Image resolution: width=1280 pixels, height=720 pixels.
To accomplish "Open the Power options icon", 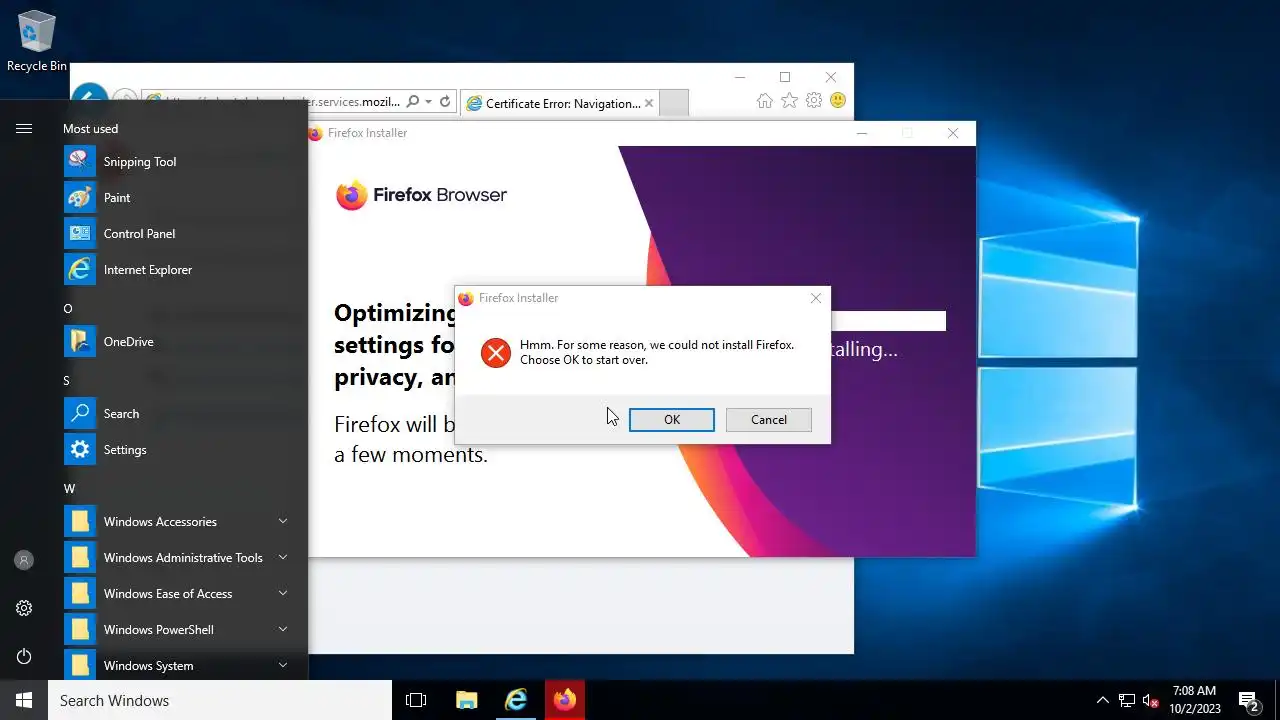I will 24,656.
